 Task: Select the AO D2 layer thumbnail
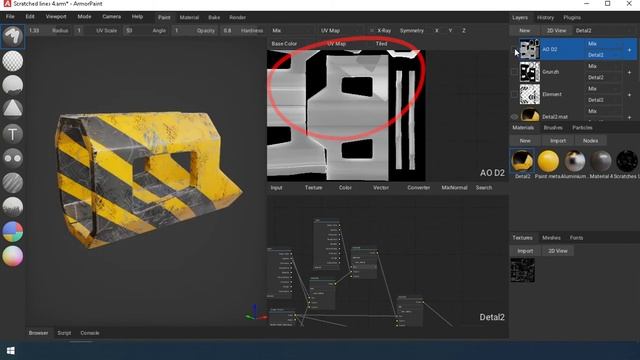coord(529,49)
